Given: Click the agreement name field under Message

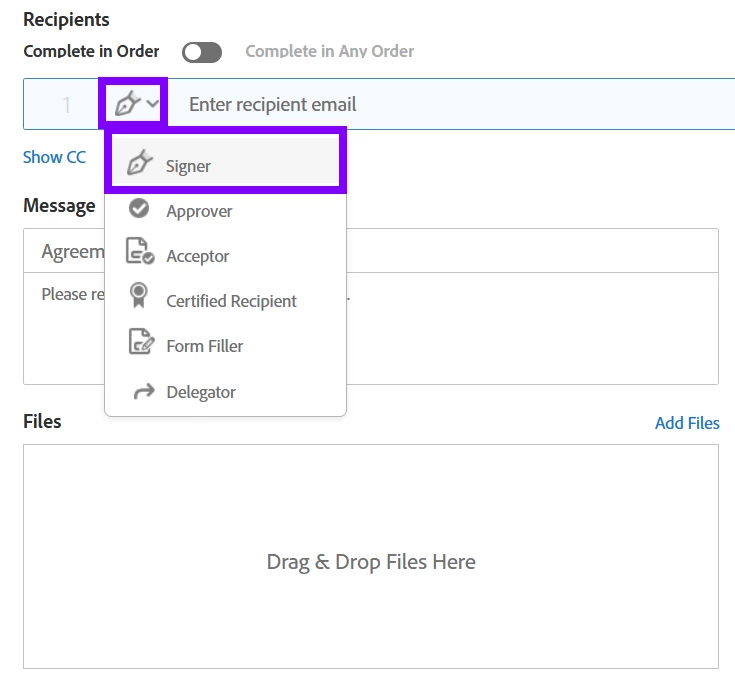Looking at the screenshot, I should 371,251.
